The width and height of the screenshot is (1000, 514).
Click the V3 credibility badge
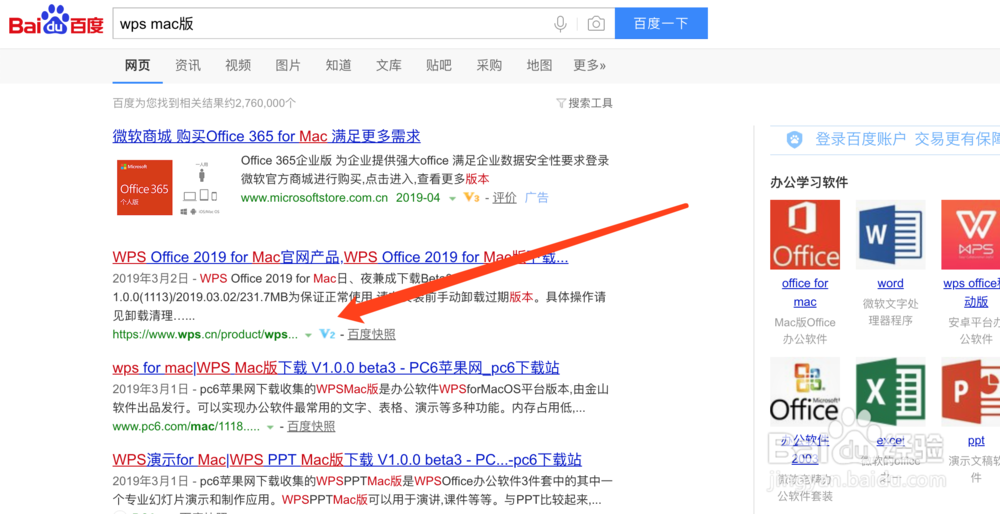point(471,197)
